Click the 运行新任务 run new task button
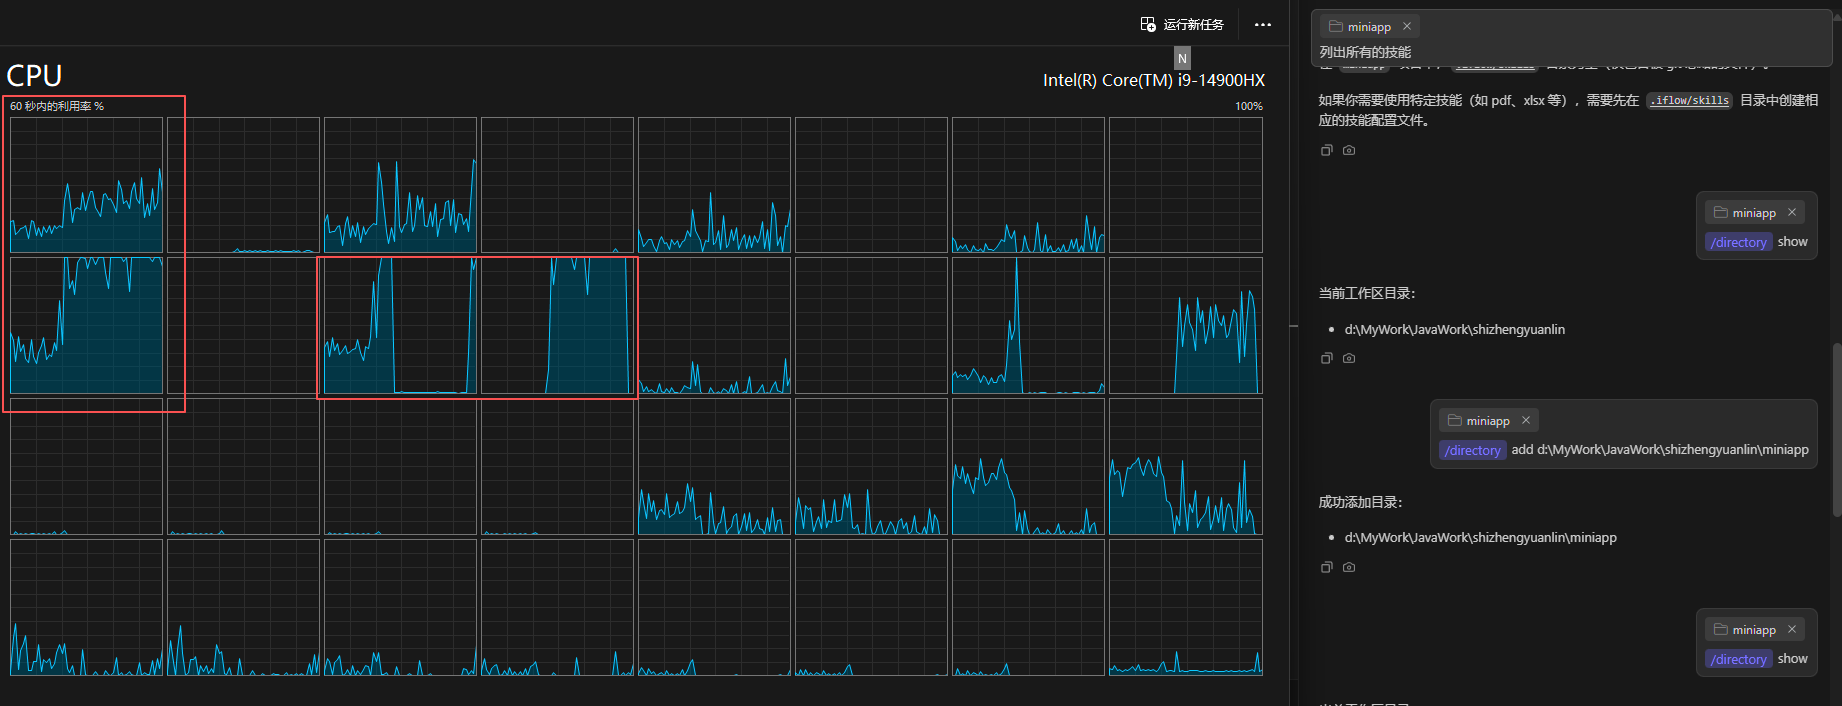Screen dimensions: 1842x706 point(1182,24)
